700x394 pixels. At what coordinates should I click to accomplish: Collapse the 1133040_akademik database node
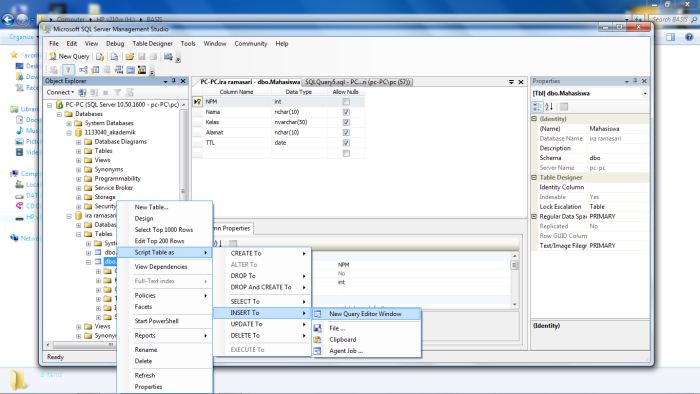[x=69, y=133]
